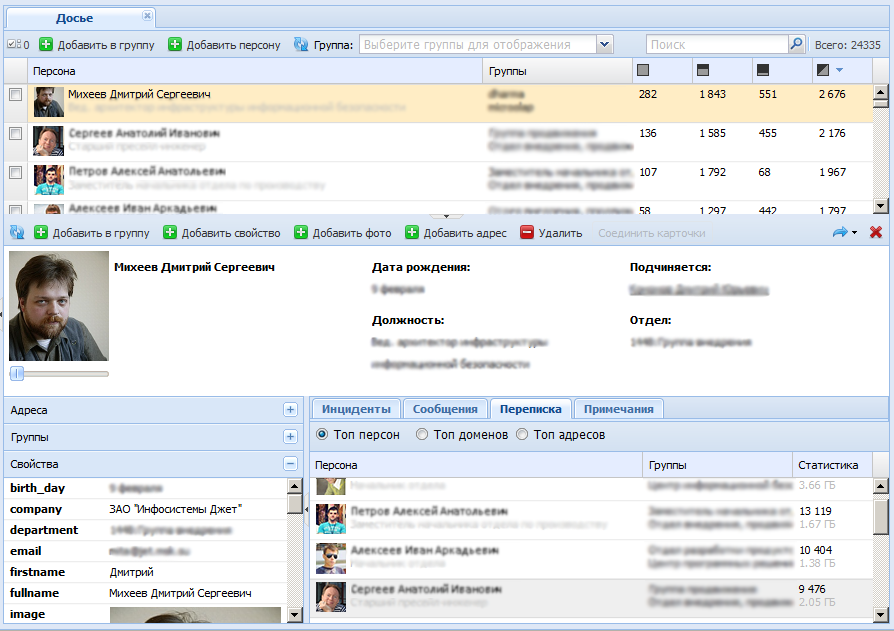The height and width of the screenshot is (631, 894).
Task: Switch to the Досье tab
Action: [x=75, y=18]
